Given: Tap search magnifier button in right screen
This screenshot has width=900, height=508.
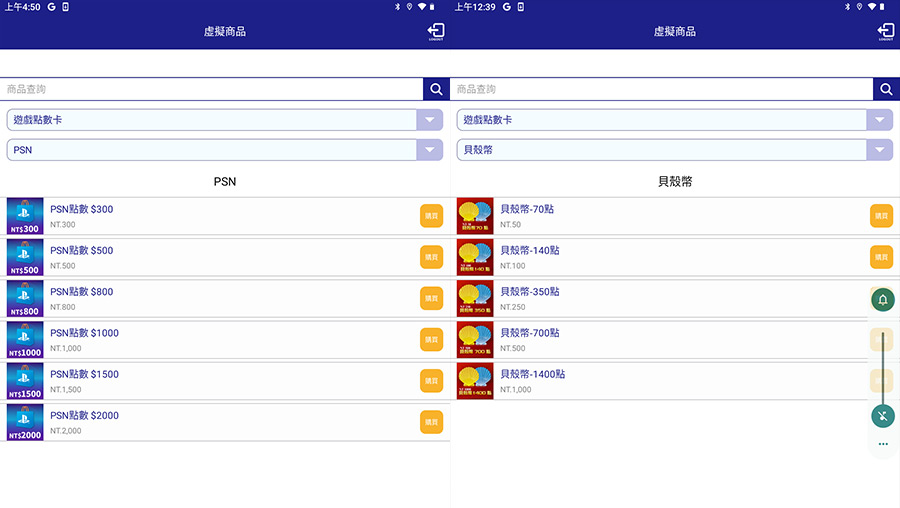Looking at the screenshot, I should pyautogui.click(x=886, y=89).
